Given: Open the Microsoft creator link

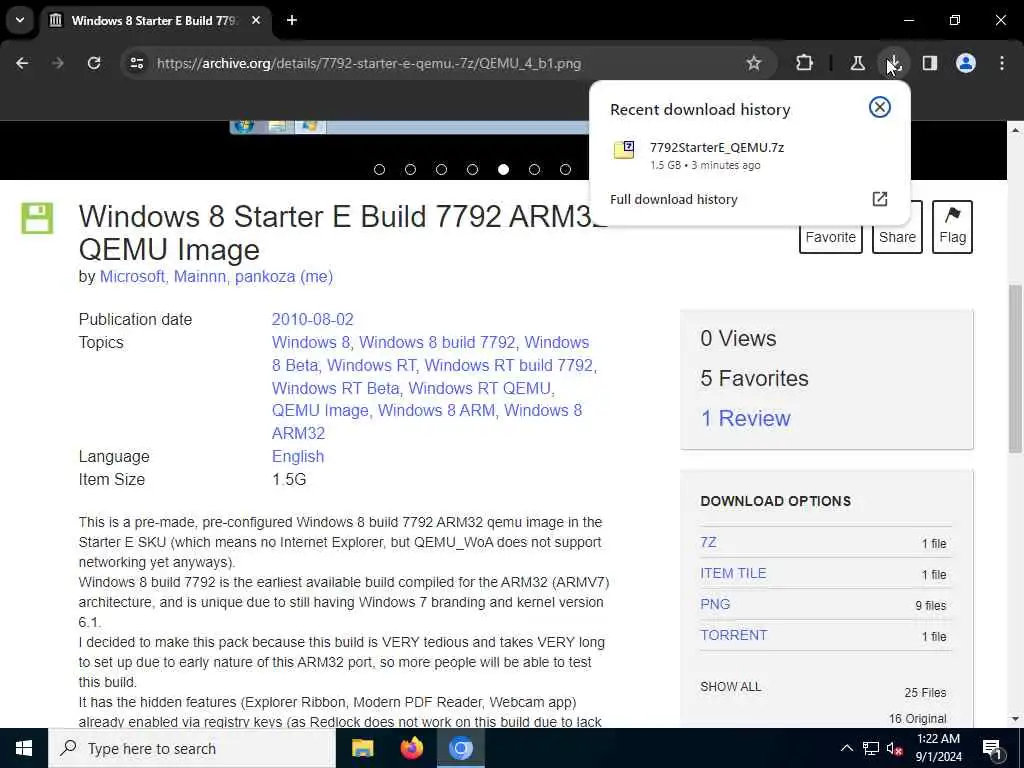Looking at the screenshot, I should coord(131,276).
